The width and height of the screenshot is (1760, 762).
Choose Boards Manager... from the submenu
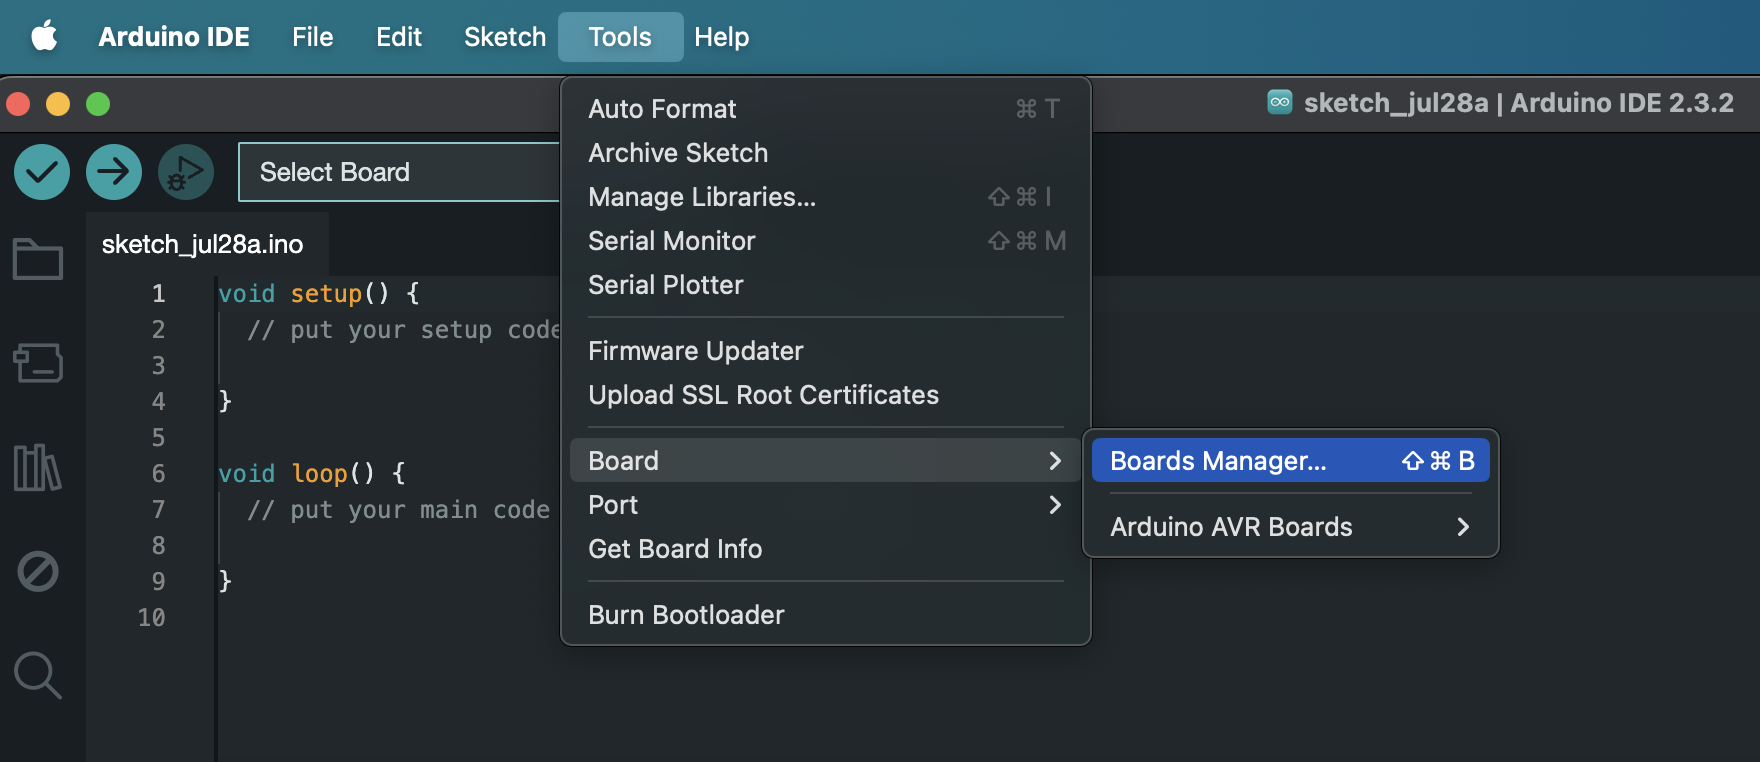pos(1290,461)
